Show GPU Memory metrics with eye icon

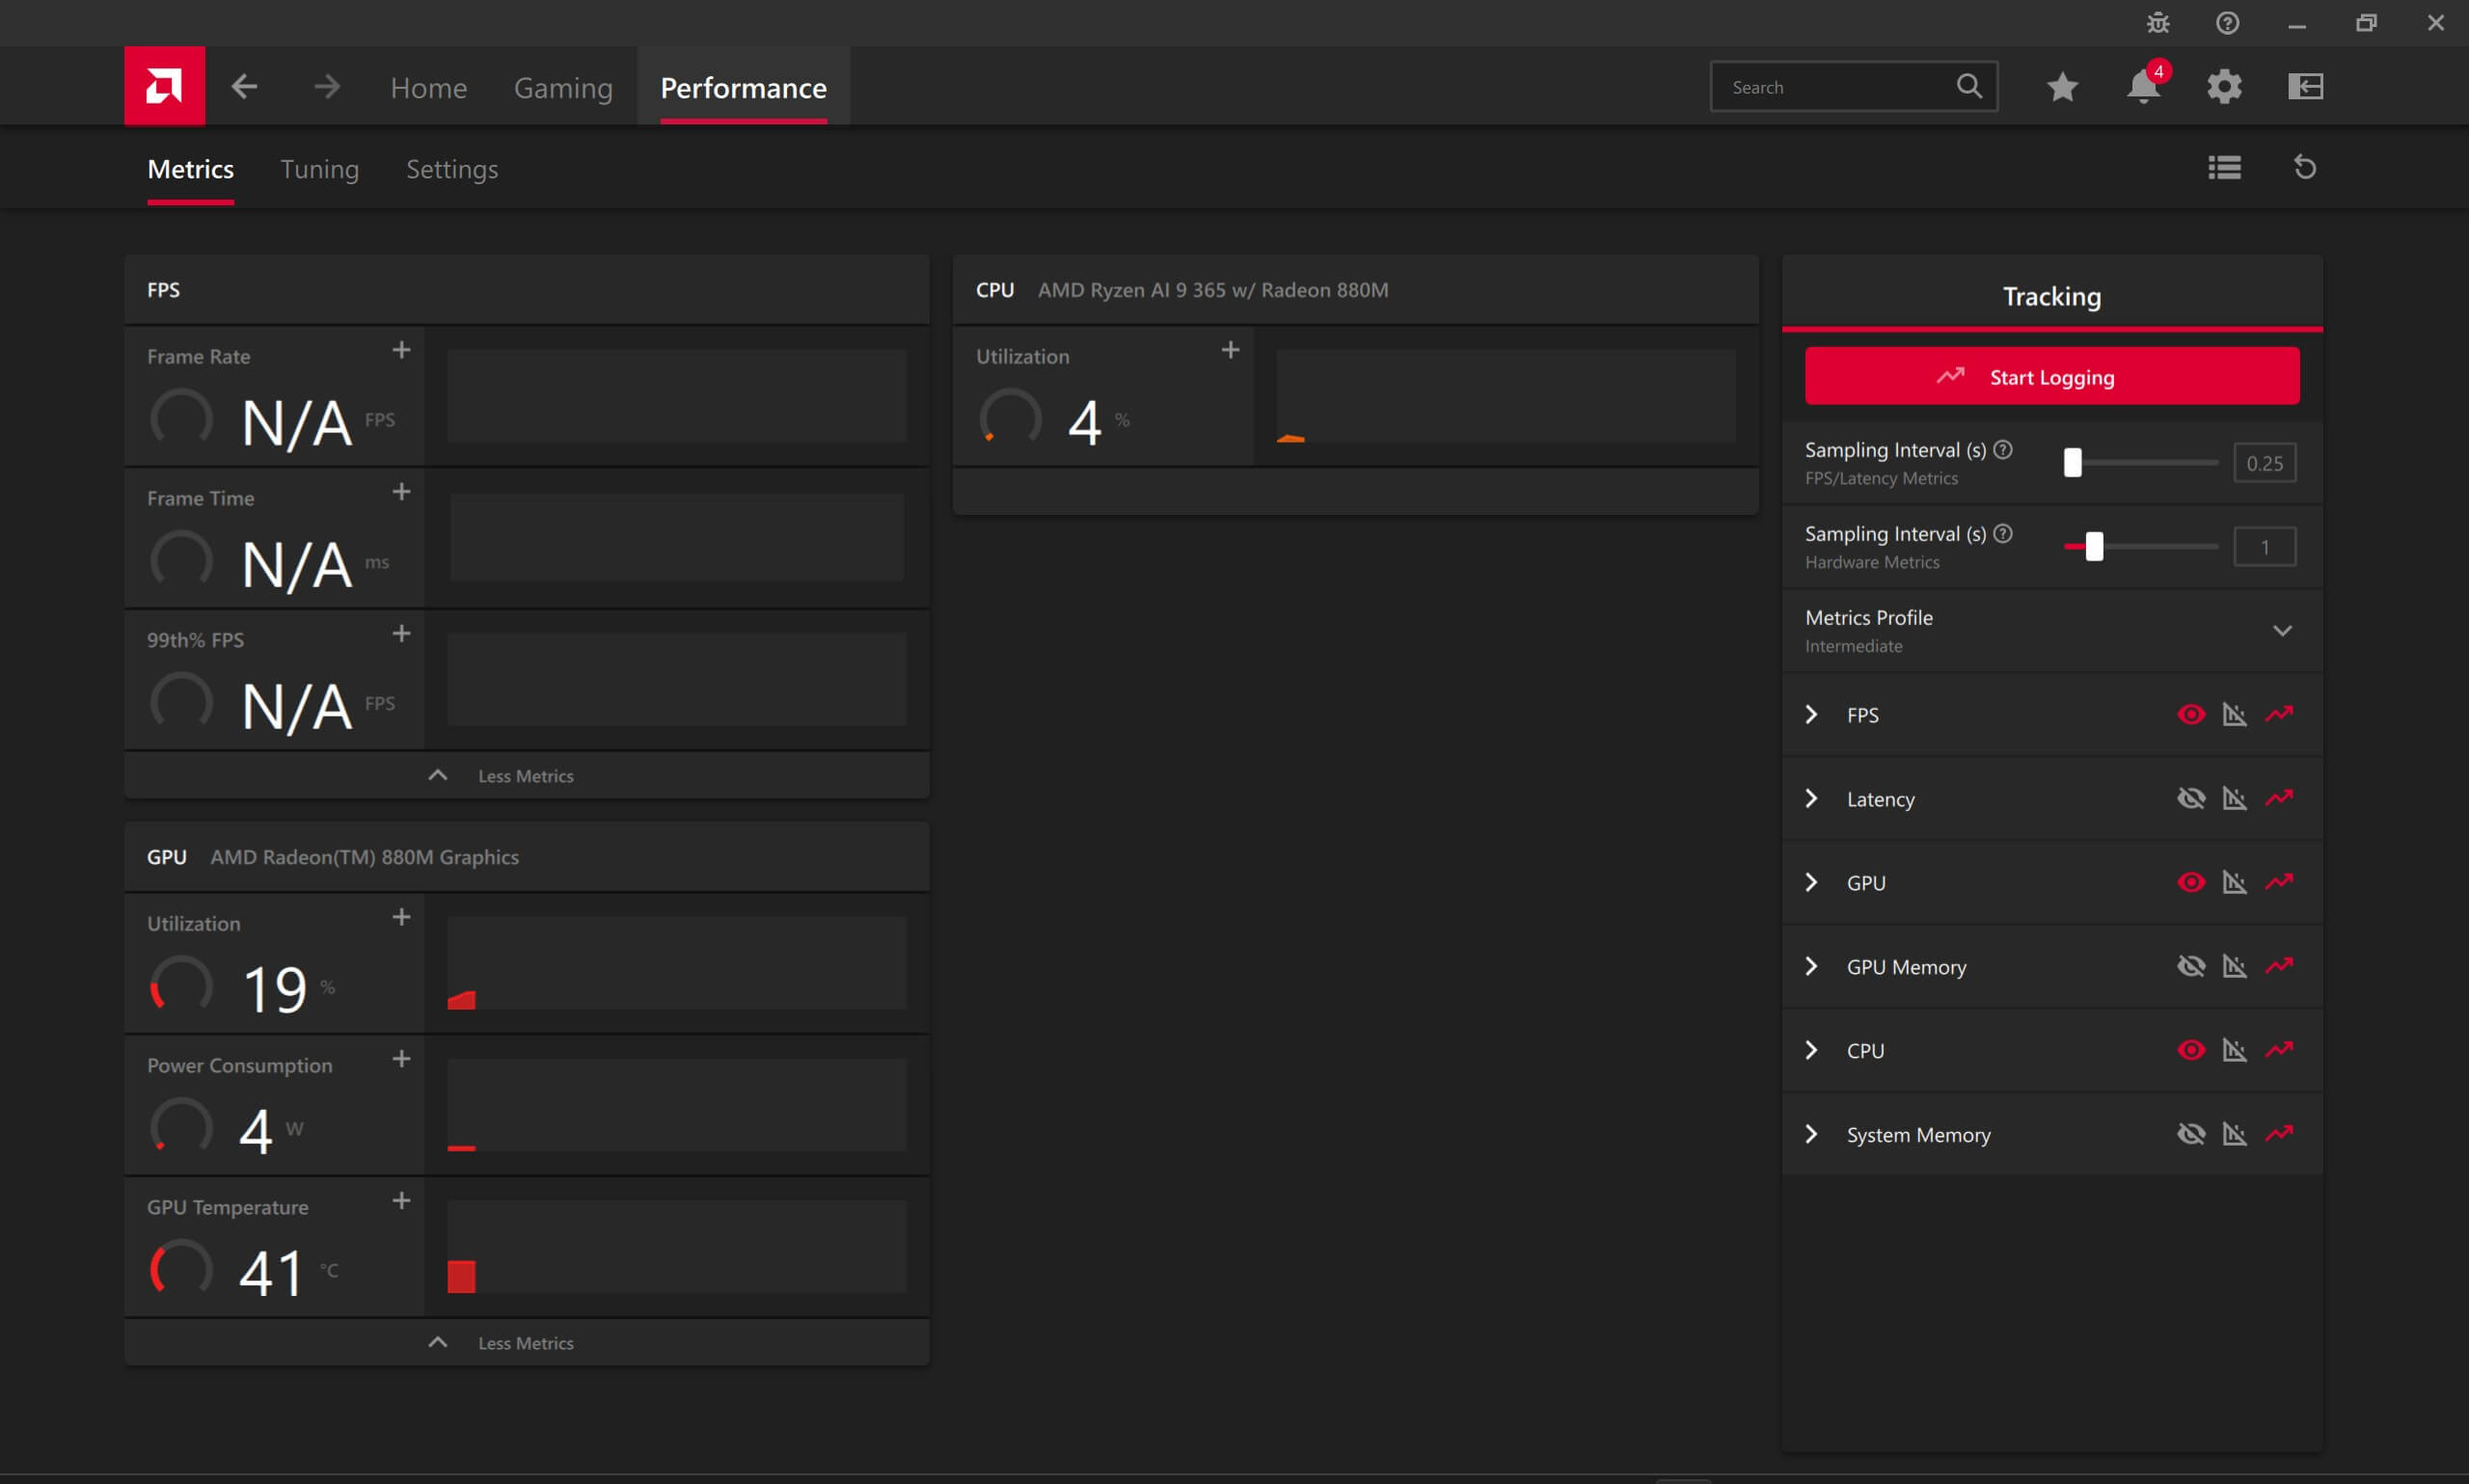click(x=2190, y=967)
